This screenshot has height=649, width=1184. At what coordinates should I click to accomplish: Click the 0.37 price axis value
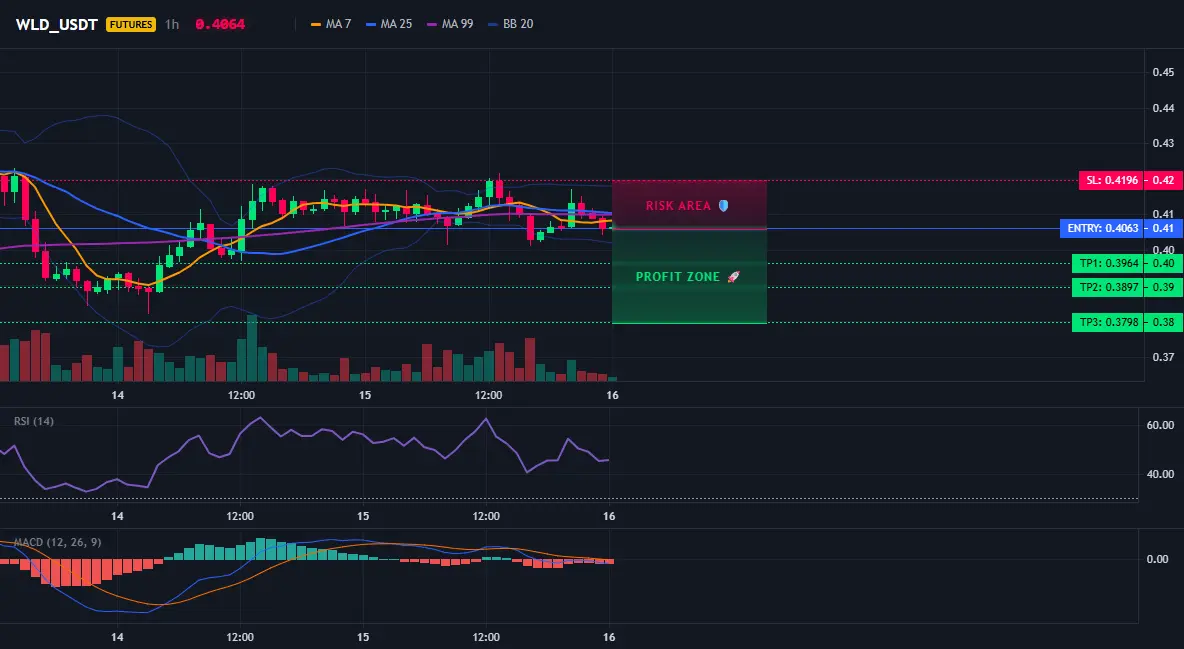(1163, 357)
